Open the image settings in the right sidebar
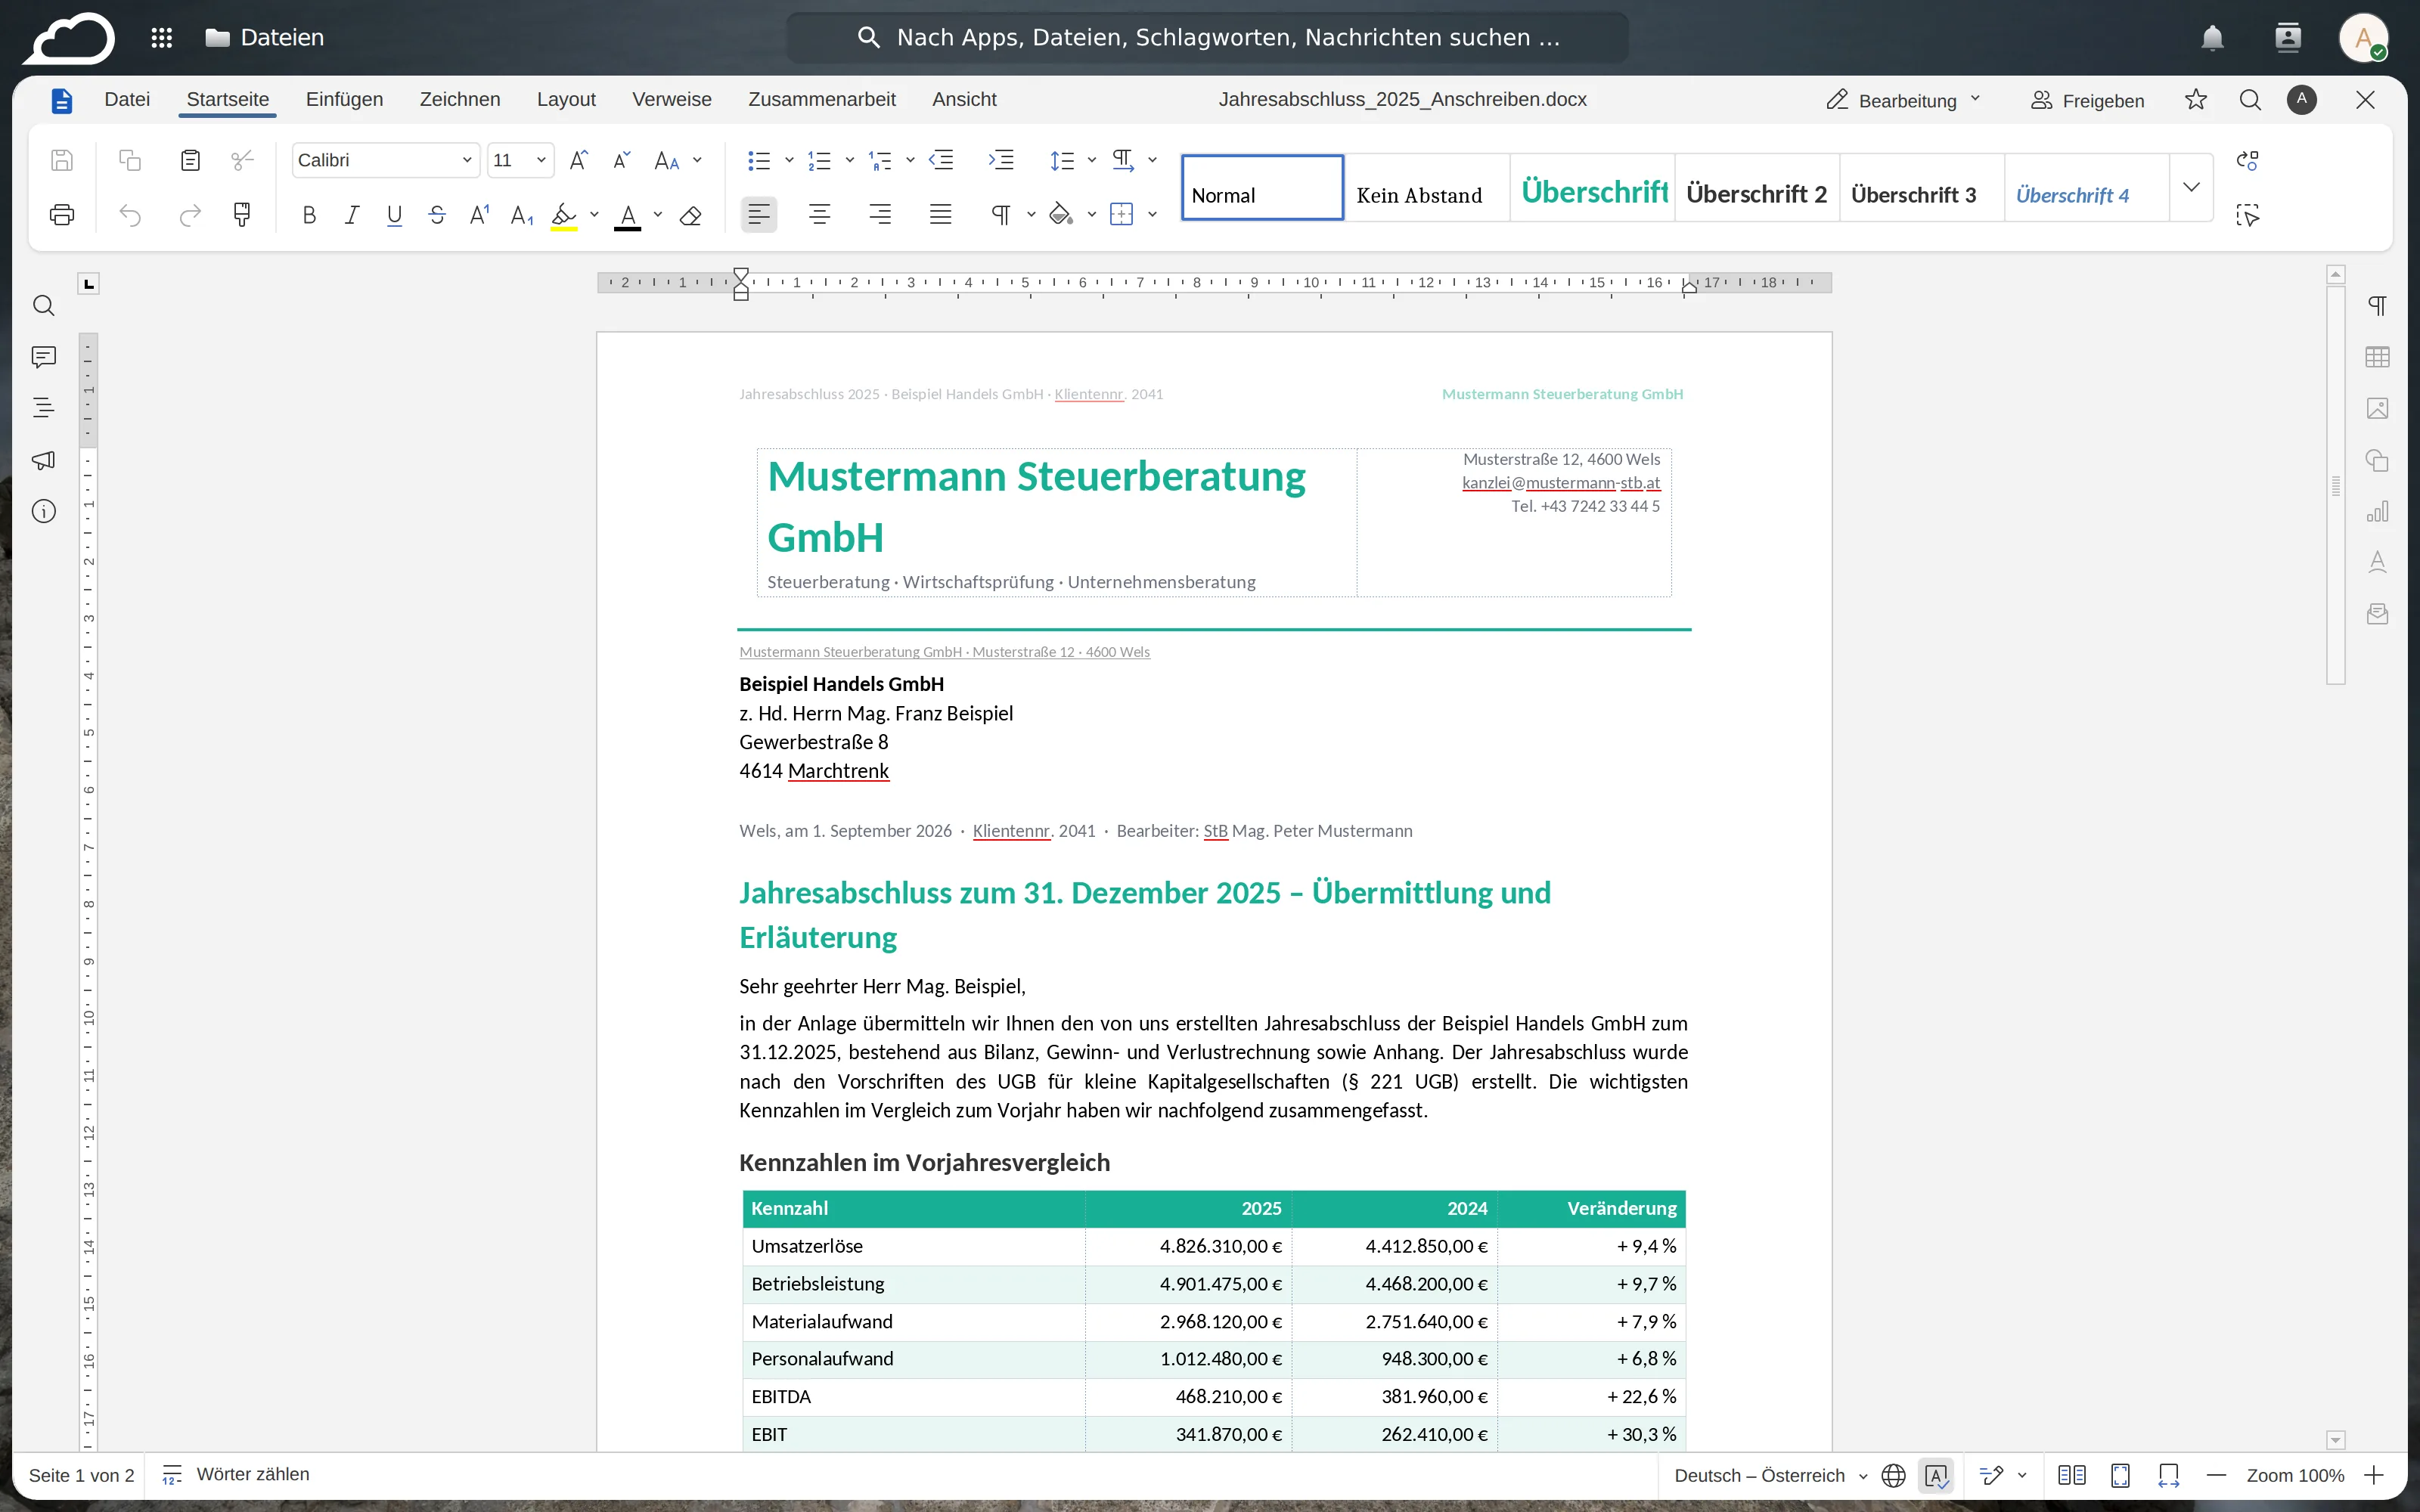The image size is (2420, 1512). coord(2377,408)
